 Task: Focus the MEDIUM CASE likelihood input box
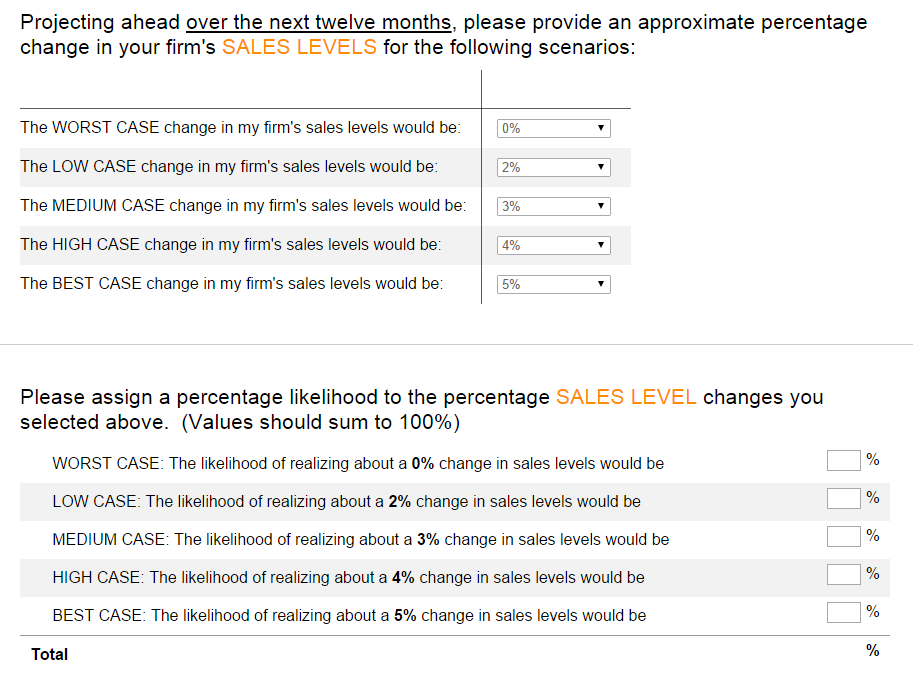(843, 536)
